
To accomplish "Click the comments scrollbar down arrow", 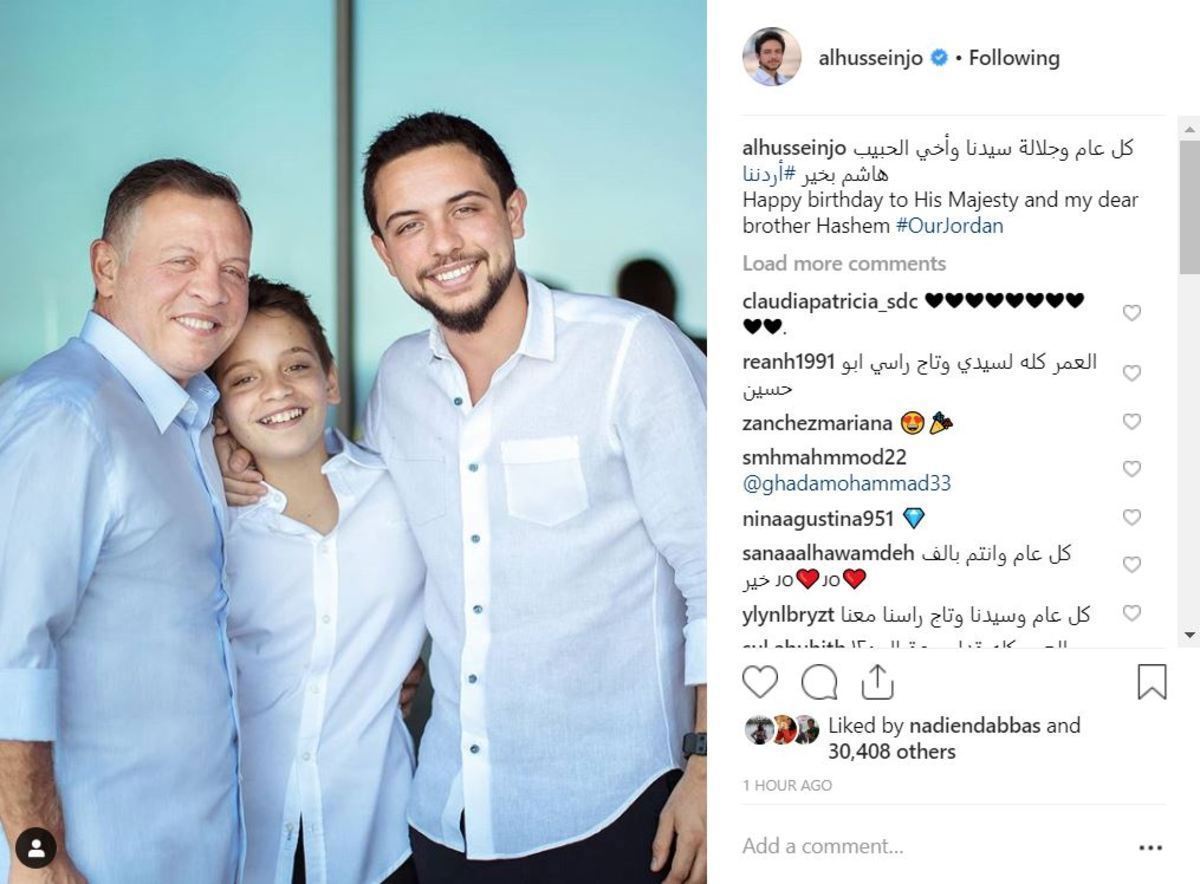I will 1189,635.
